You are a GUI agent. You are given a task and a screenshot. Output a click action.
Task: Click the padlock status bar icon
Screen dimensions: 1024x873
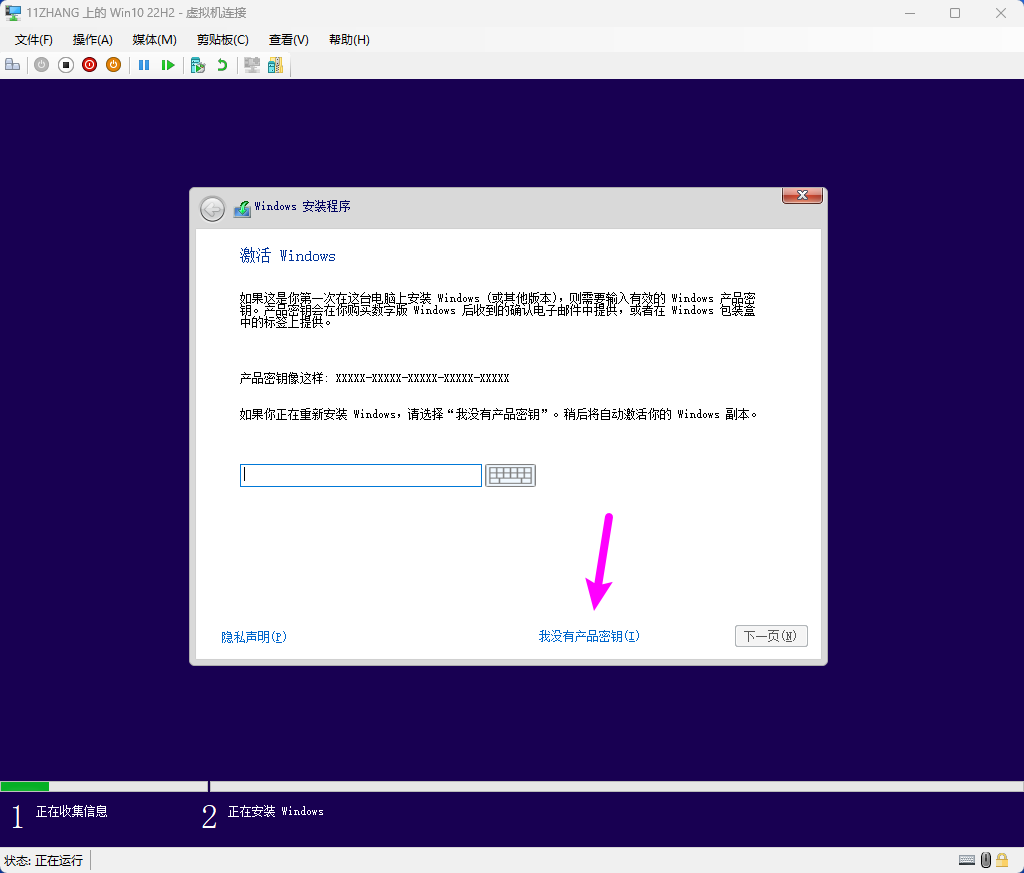coord(1002,860)
